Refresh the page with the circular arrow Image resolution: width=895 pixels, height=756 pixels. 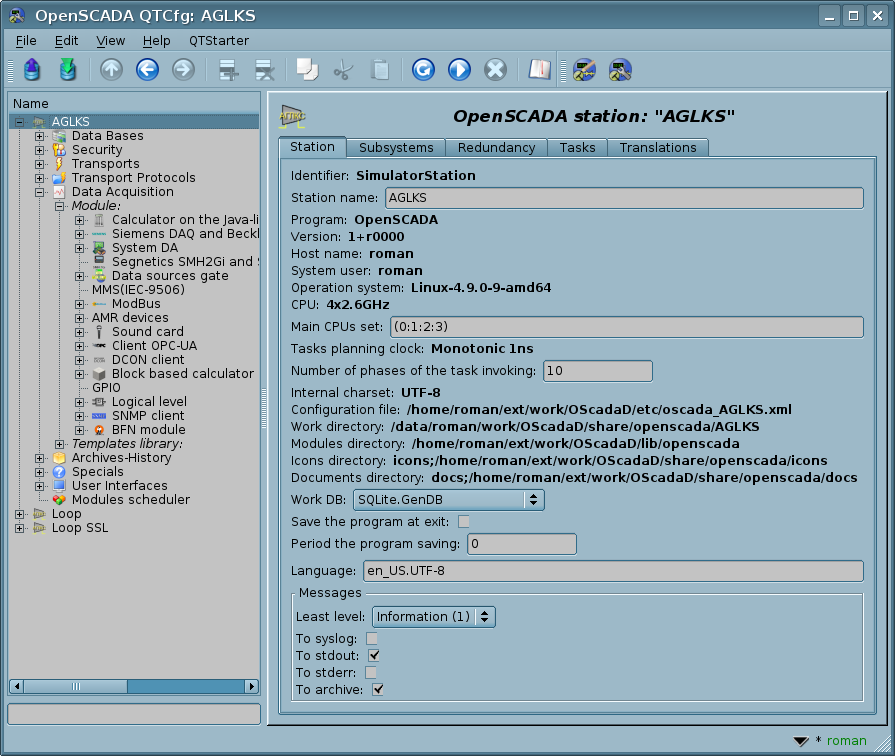point(423,70)
